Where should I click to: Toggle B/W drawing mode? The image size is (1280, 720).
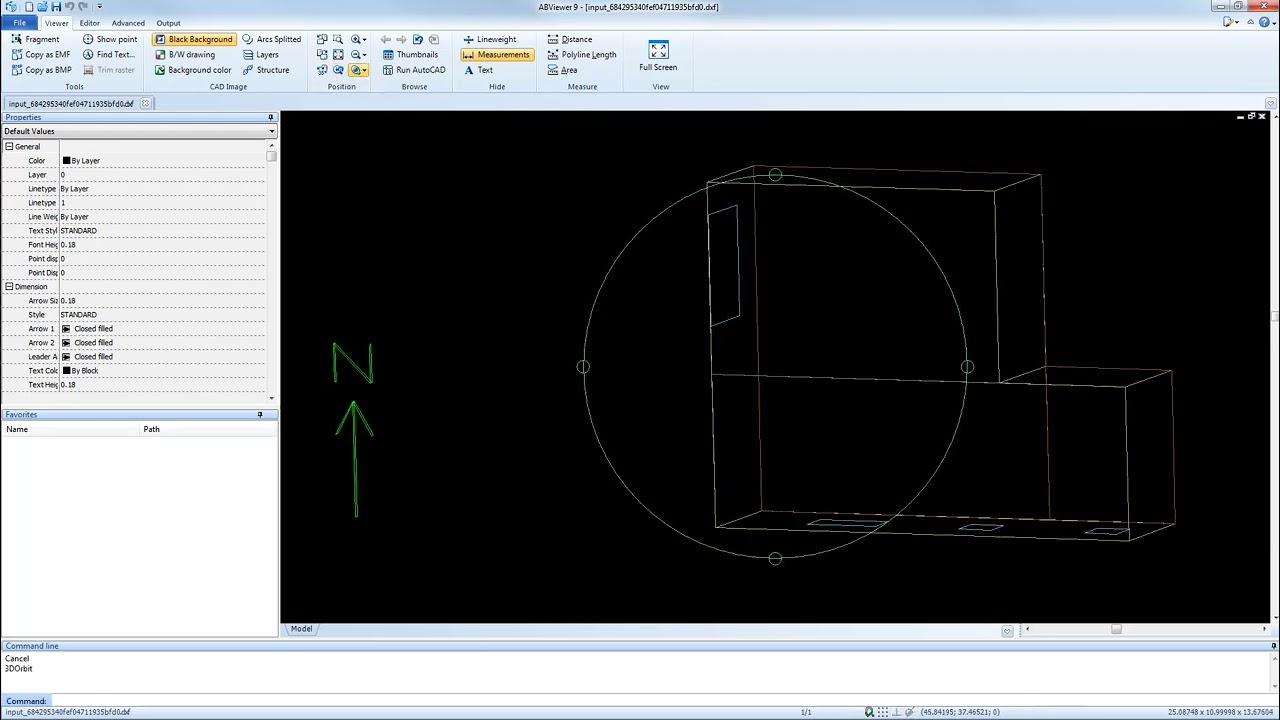(x=185, y=54)
